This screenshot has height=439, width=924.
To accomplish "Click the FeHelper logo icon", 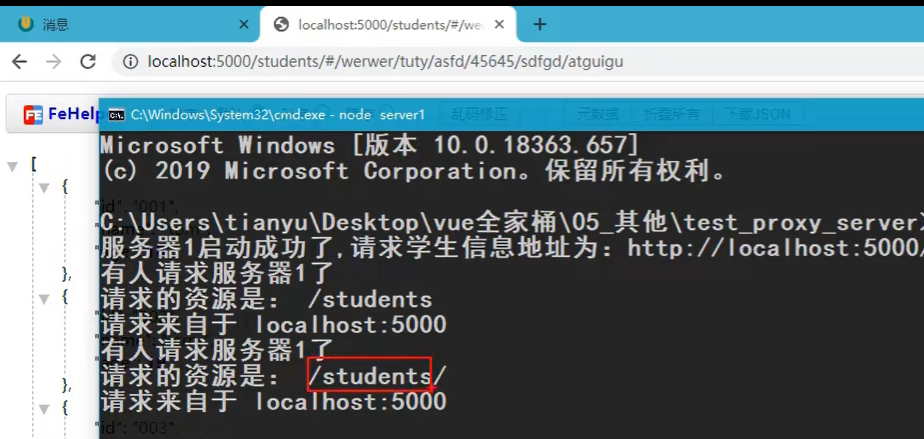I will (33, 115).
